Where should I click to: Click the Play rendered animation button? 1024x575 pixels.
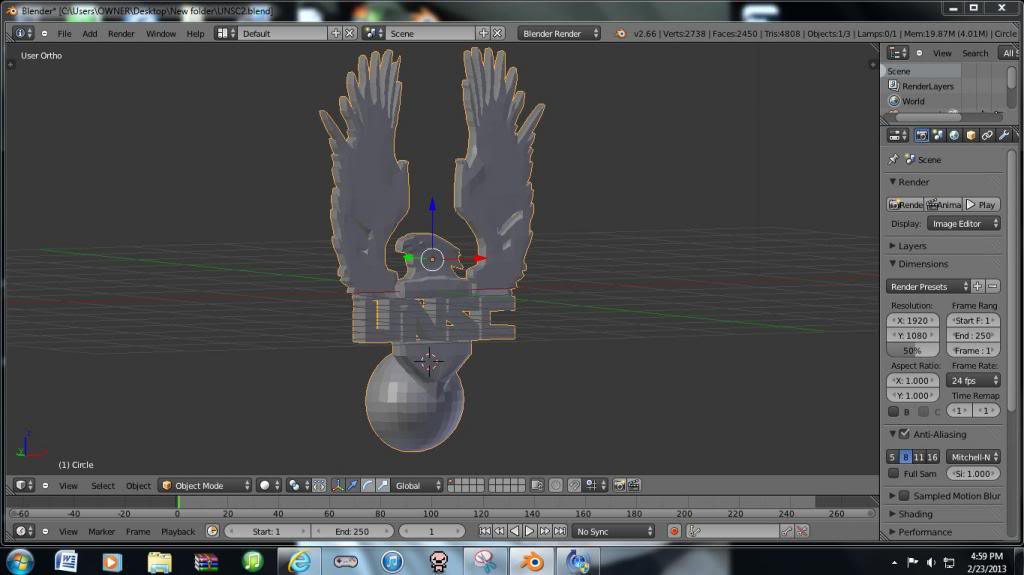coord(982,205)
